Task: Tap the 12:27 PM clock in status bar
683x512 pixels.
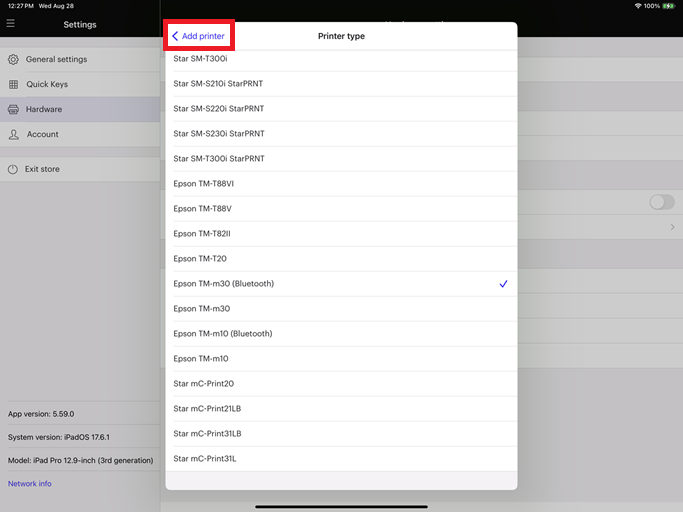Action: 21,6
